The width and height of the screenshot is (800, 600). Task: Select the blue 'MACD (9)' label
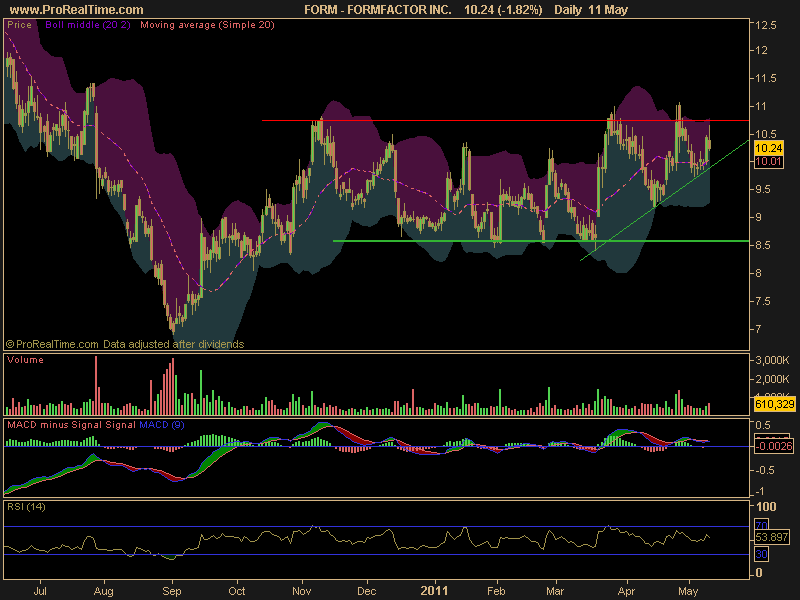point(162,424)
